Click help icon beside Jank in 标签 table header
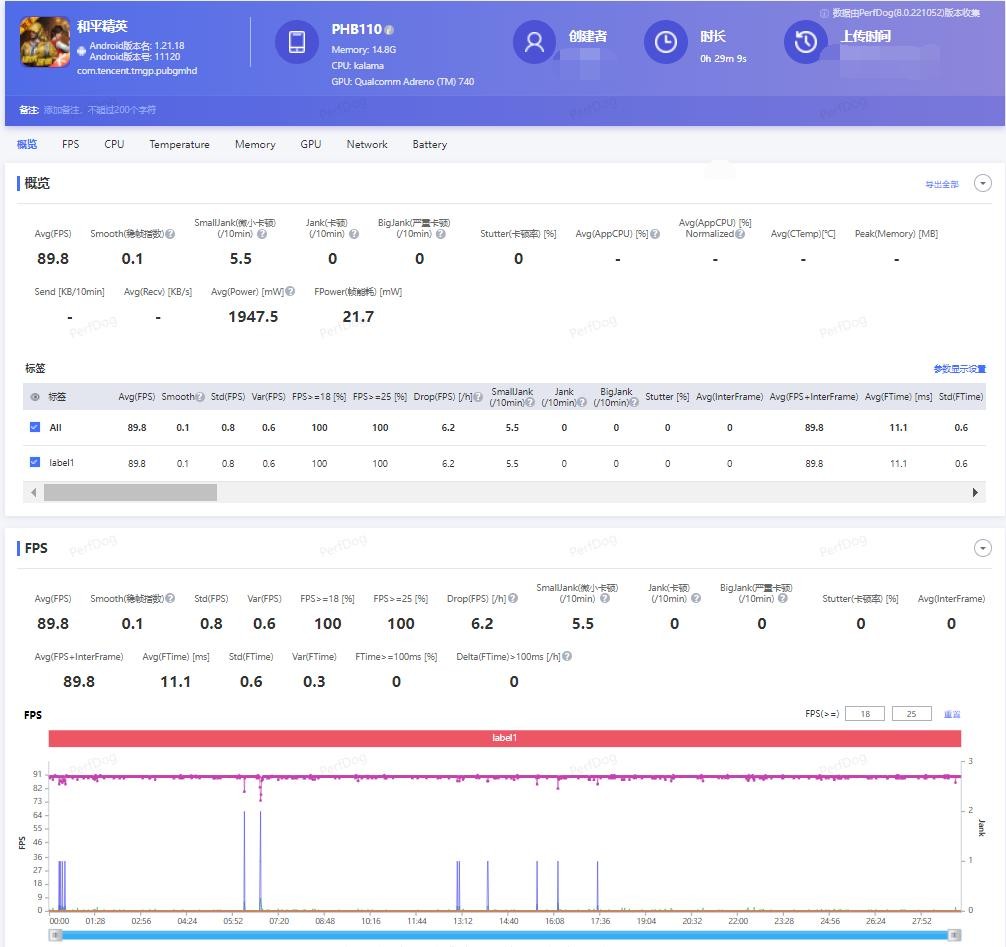The width and height of the screenshot is (1006, 947). 582,403
